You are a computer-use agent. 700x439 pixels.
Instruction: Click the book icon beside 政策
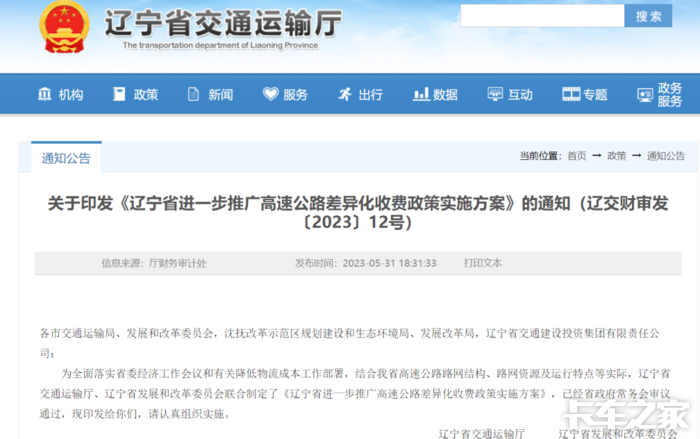coord(119,94)
